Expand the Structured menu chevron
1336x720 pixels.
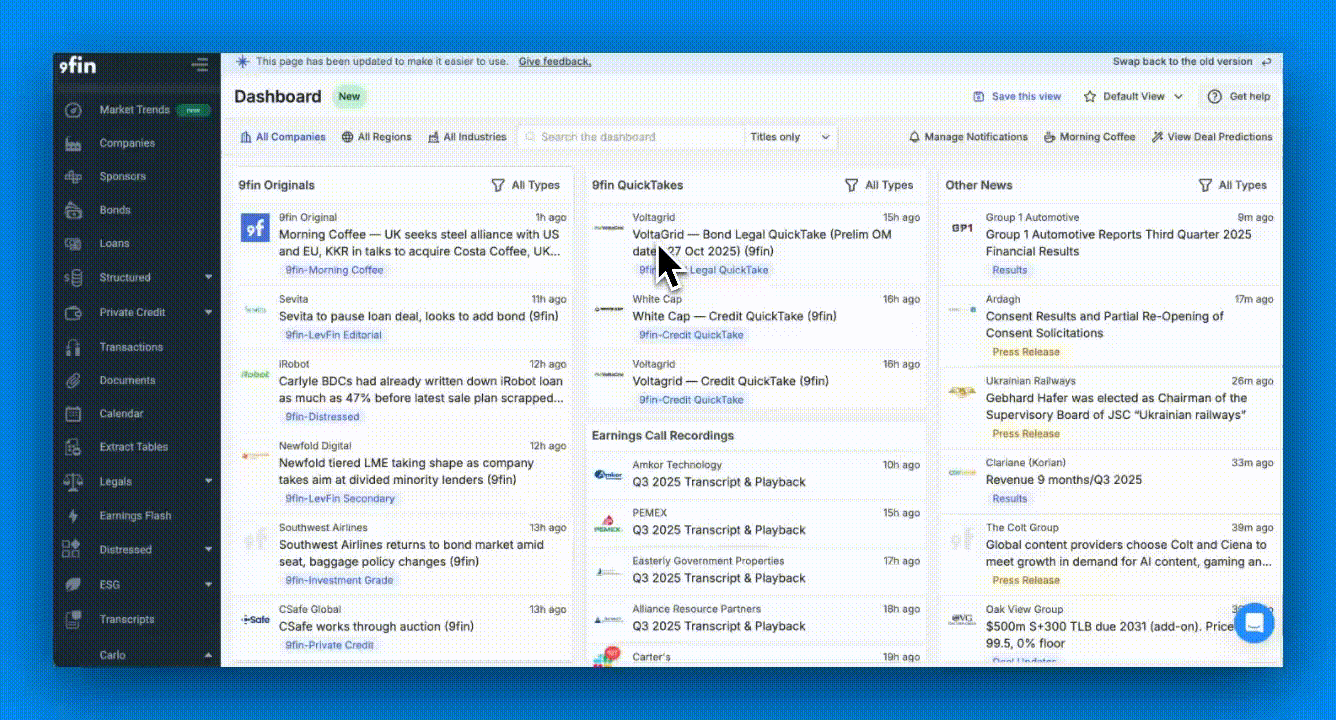208,277
